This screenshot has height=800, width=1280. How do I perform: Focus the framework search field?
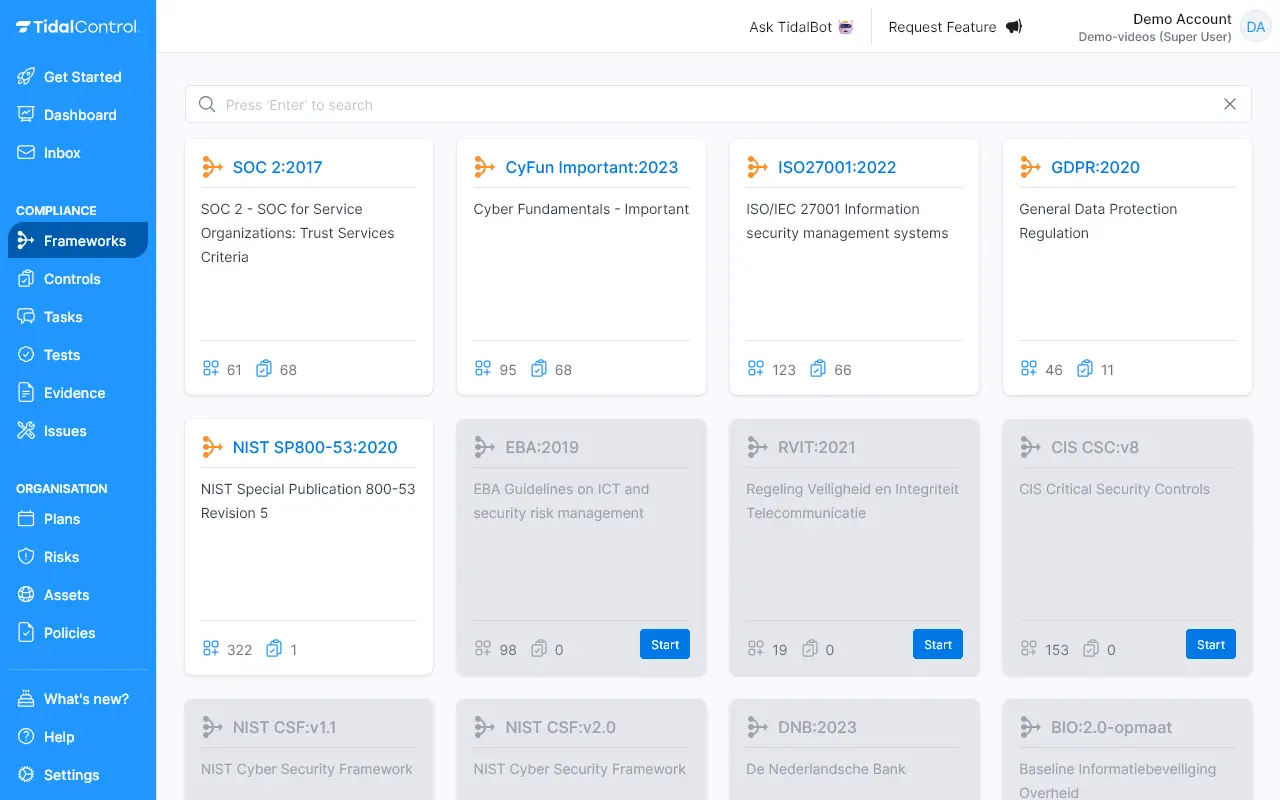[718, 104]
